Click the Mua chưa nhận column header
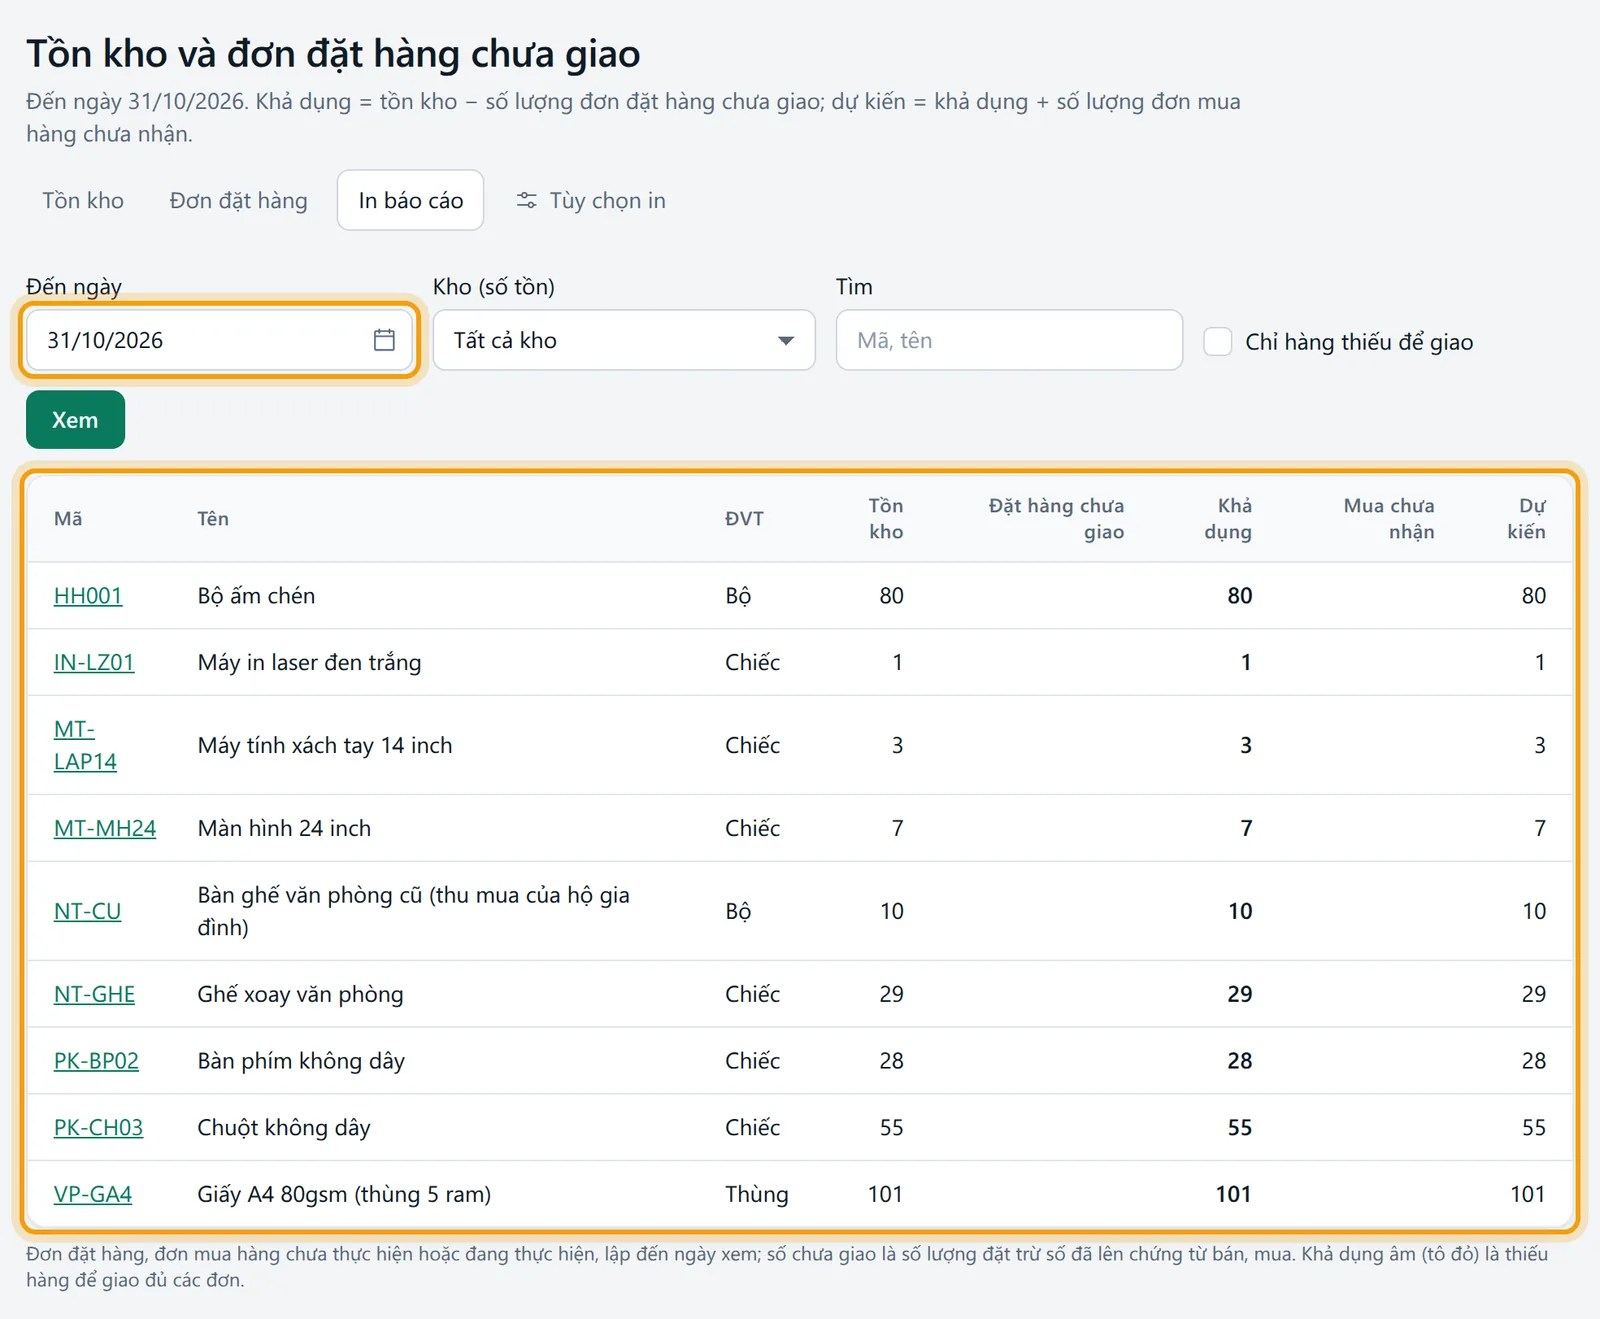Image resolution: width=1600 pixels, height=1319 pixels. point(1389,519)
